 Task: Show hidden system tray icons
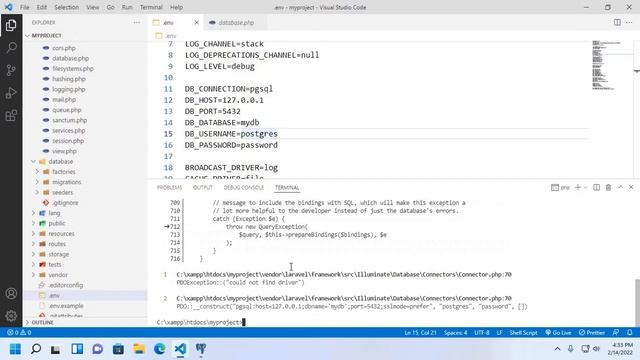(557, 349)
